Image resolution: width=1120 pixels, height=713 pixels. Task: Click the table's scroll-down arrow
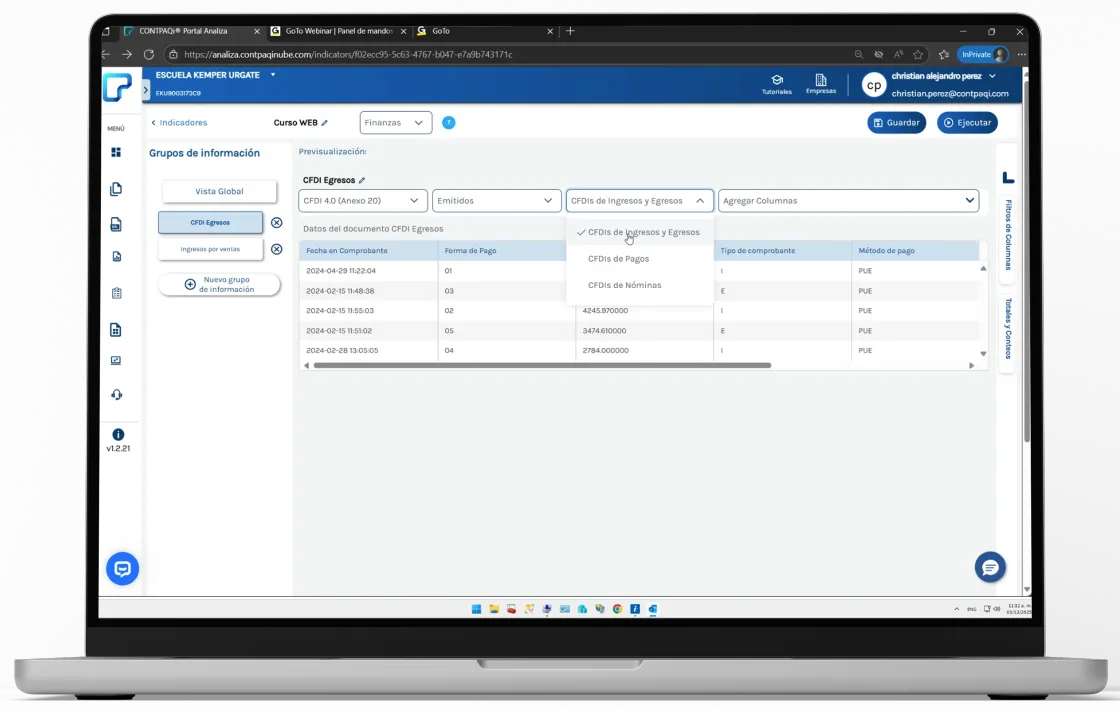(983, 354)
